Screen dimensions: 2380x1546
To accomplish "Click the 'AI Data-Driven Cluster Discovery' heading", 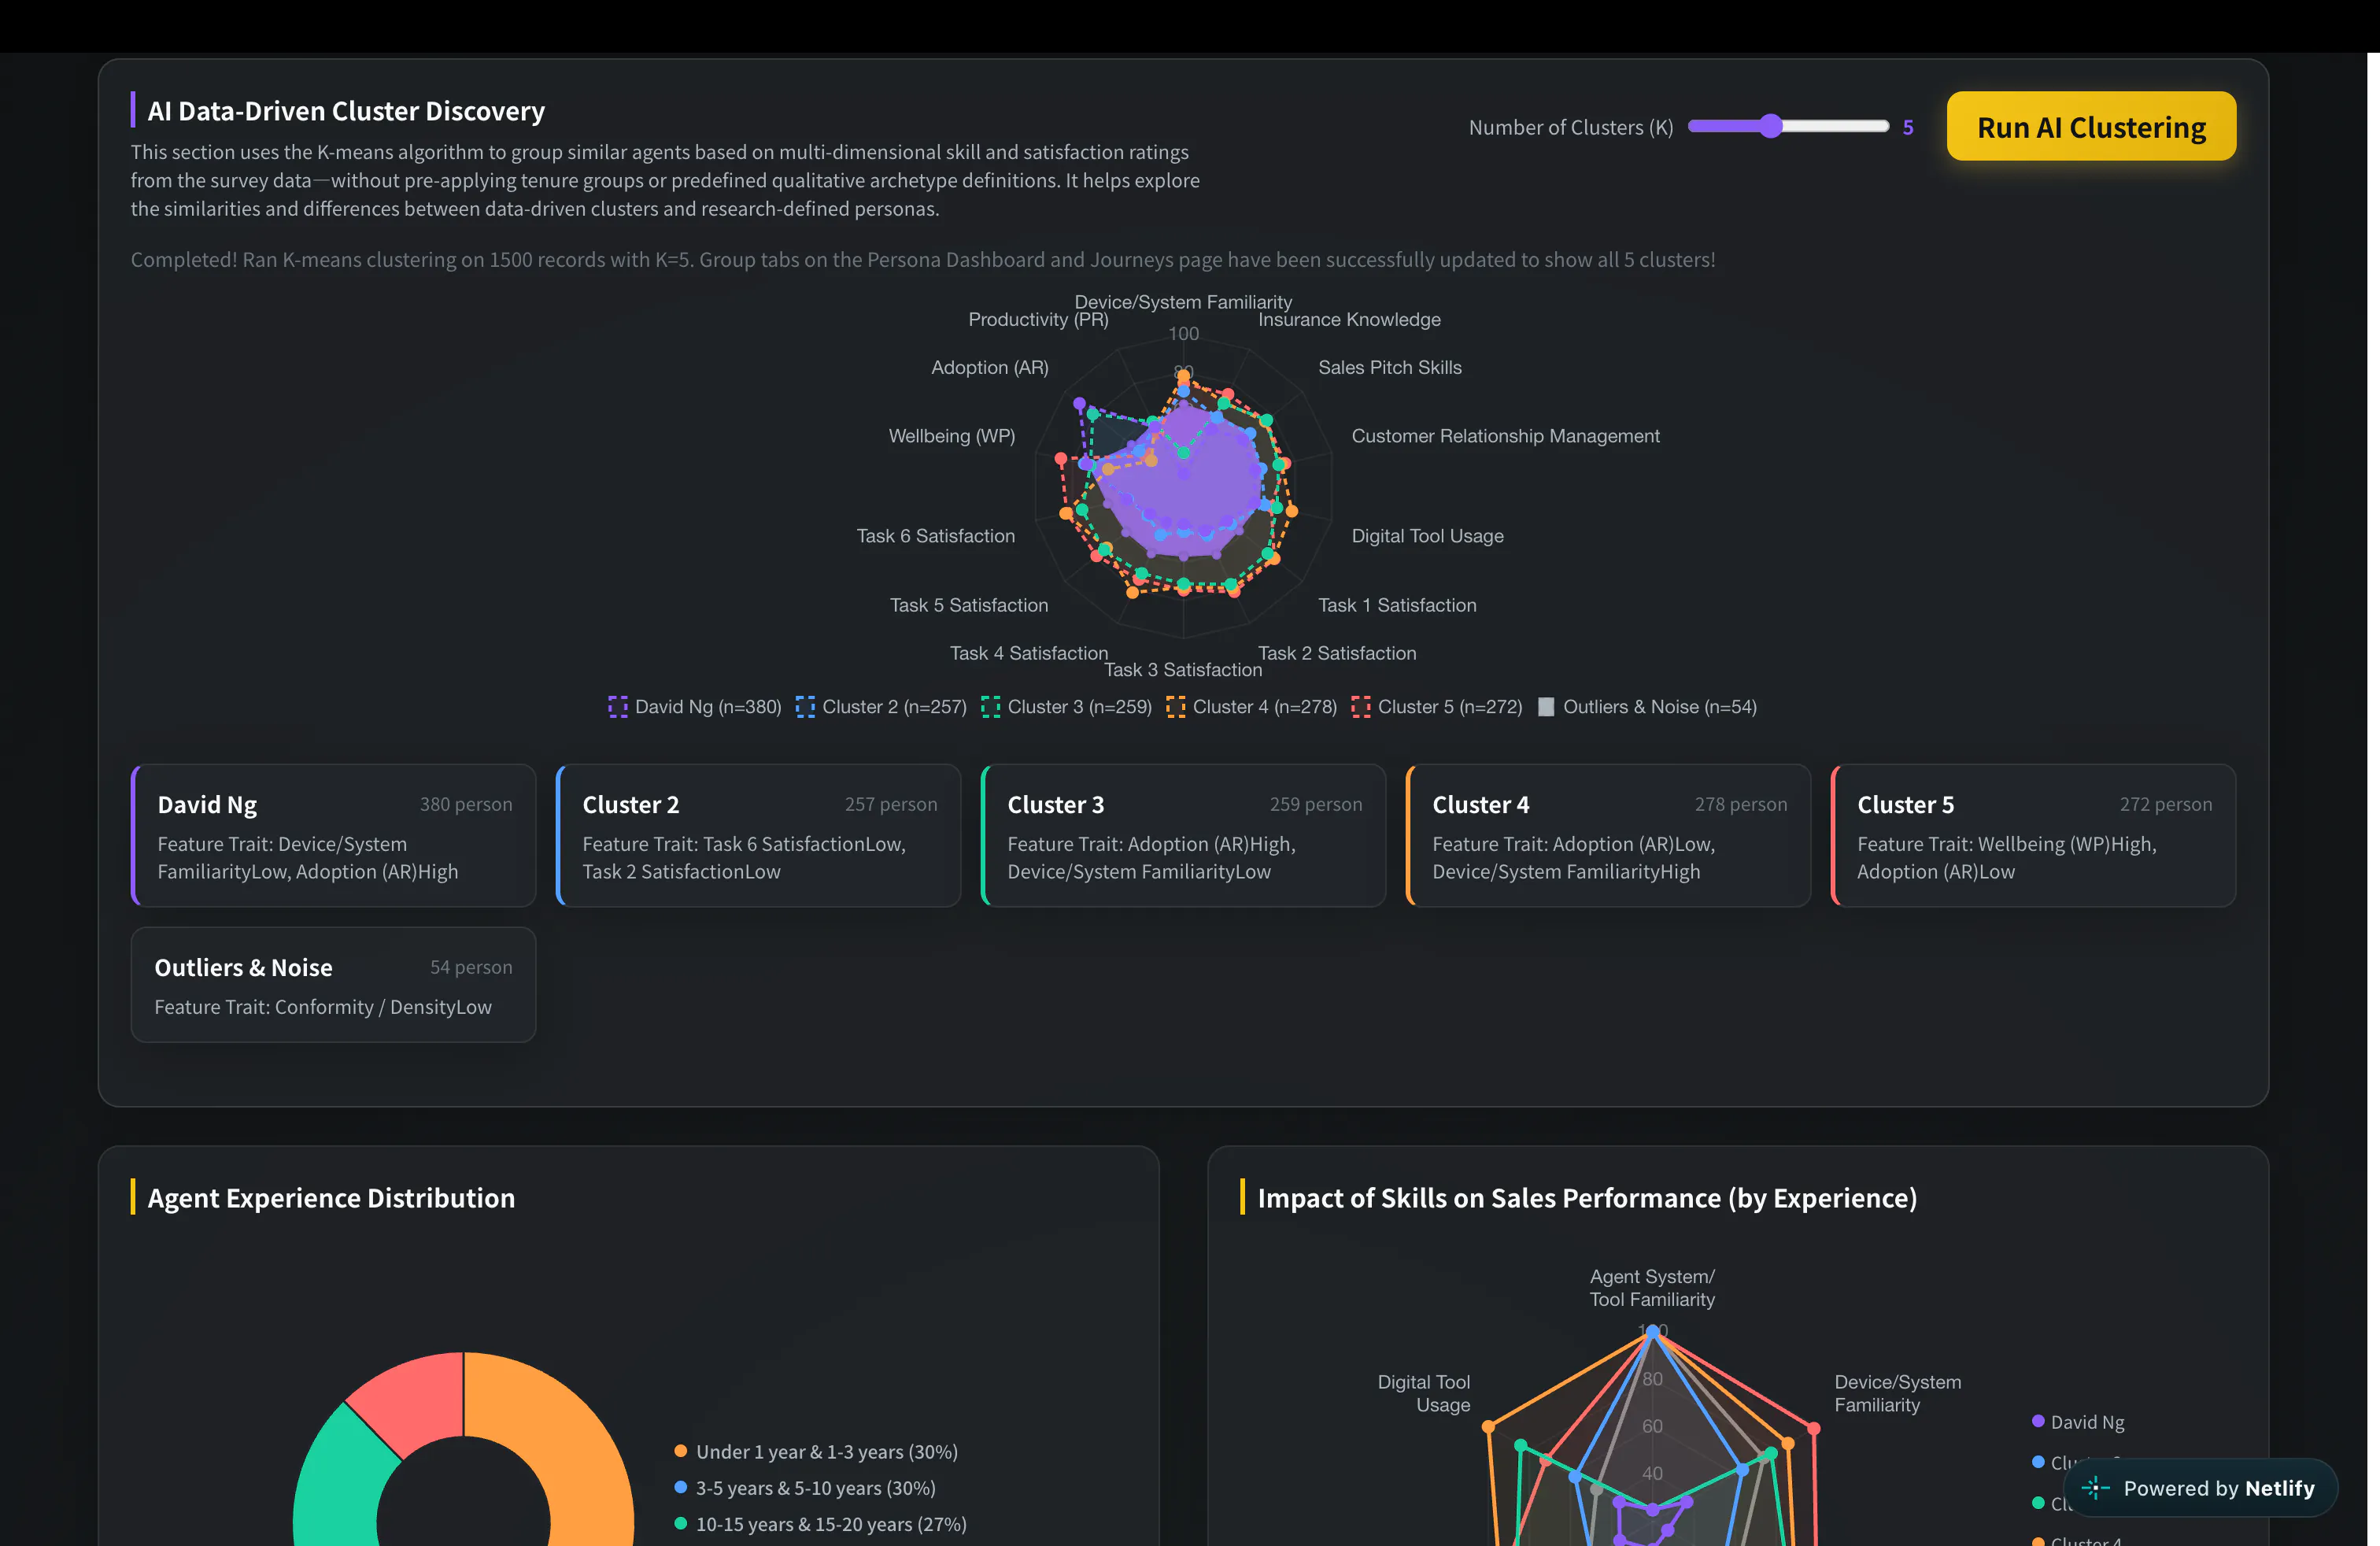I will point(346,111).
